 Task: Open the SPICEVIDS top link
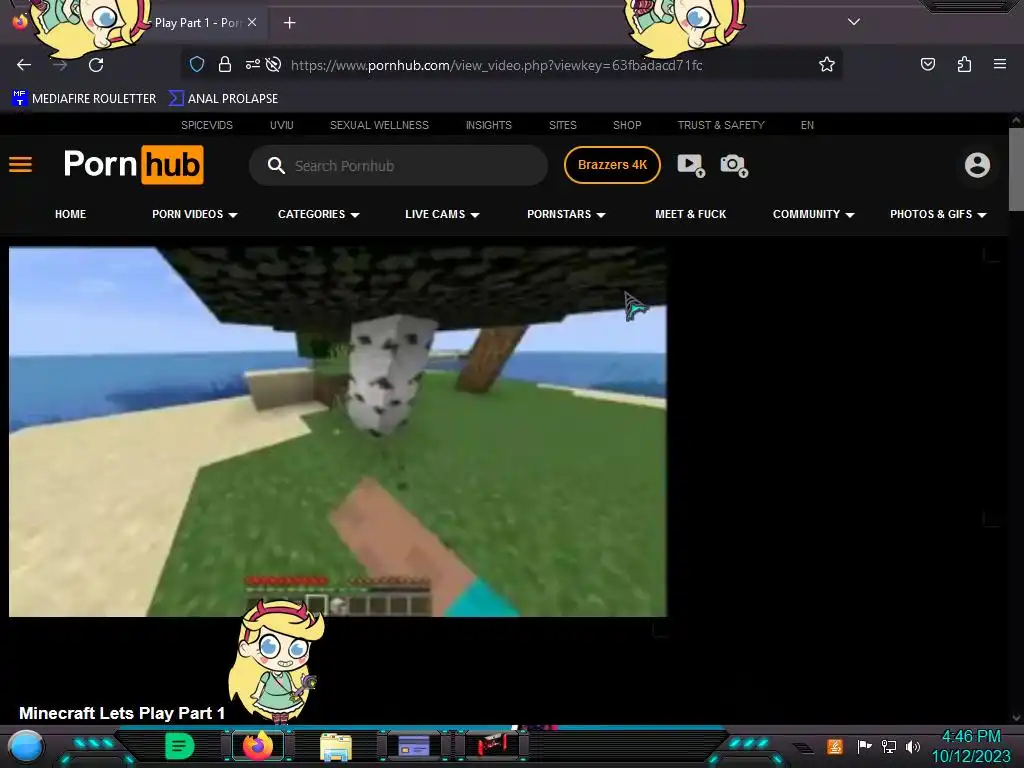click(x=206, y=125)
